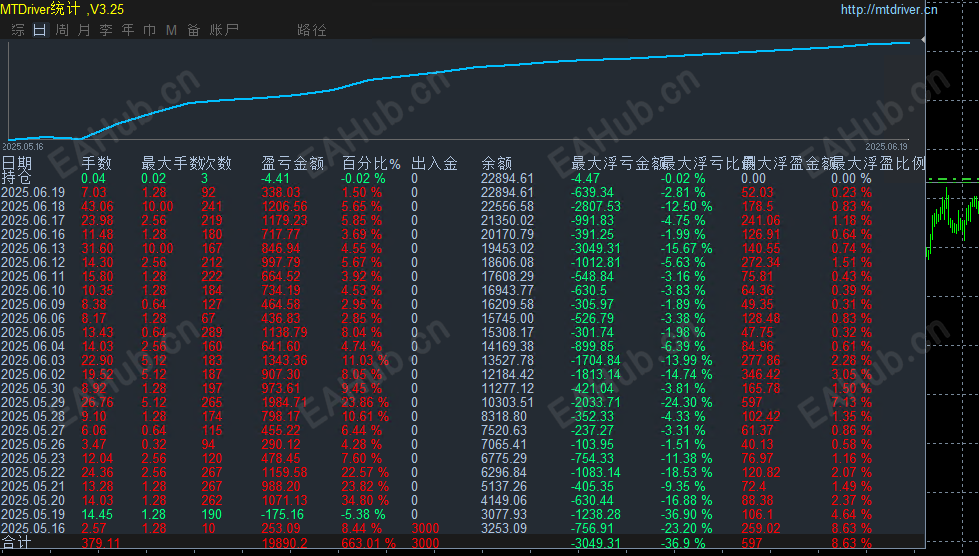Open the 备 tab
The image size is (979, 556).
coord(193,30)
